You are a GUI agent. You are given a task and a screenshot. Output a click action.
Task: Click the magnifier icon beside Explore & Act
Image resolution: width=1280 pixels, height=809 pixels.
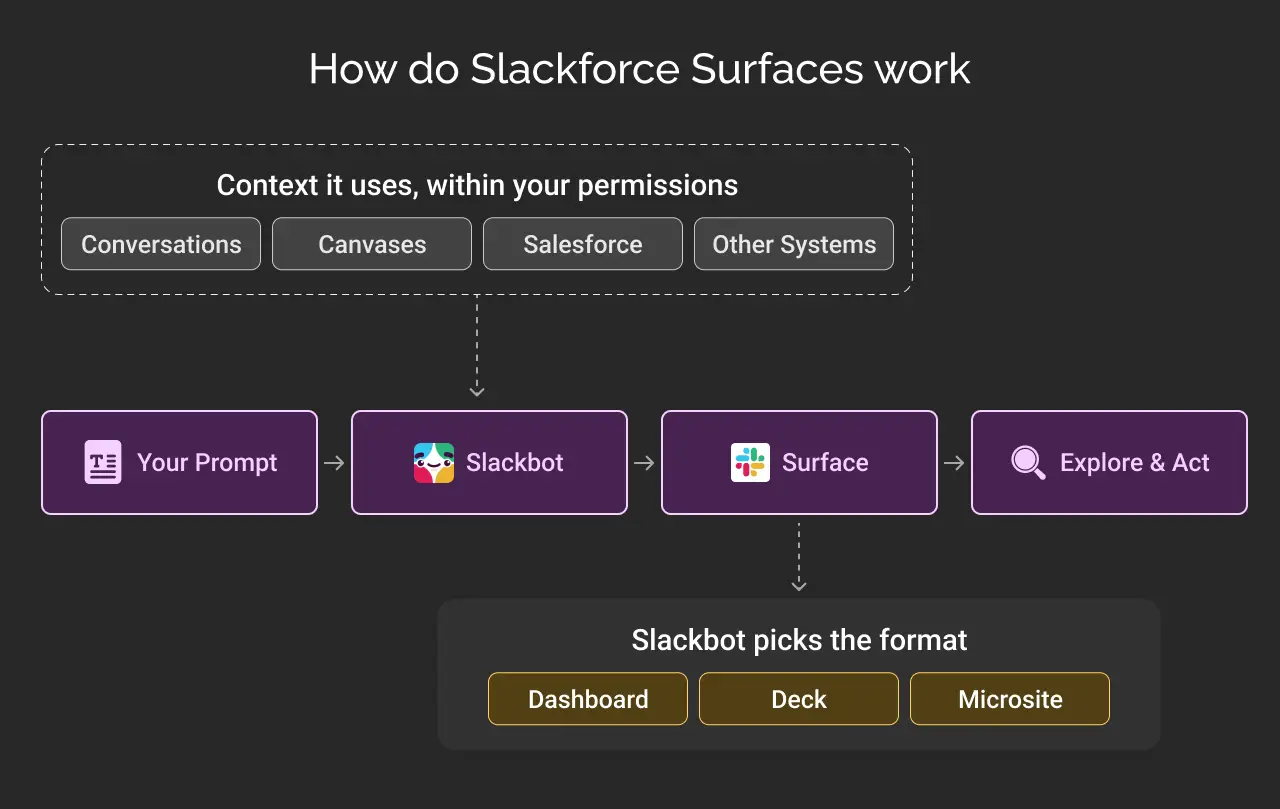click(1028, 463)
